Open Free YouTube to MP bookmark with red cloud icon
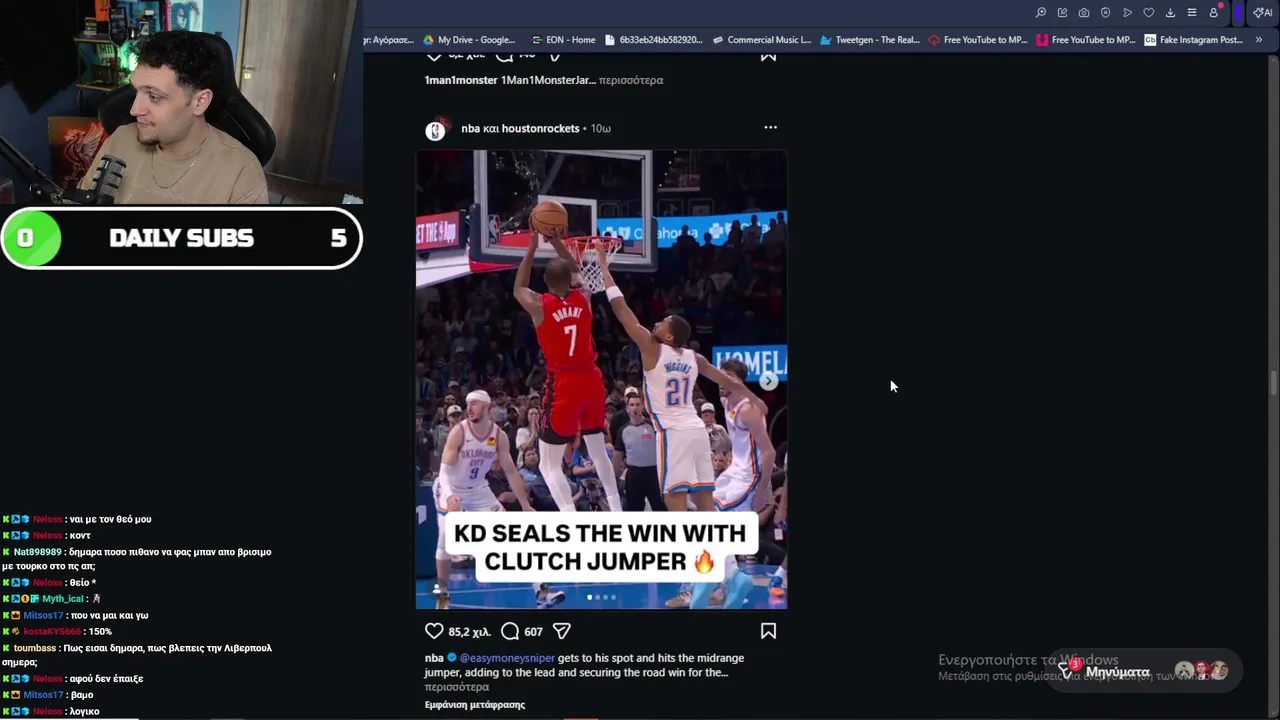Image resolution: width=1280 pixels, height=720 pixels. click(978, 40)
